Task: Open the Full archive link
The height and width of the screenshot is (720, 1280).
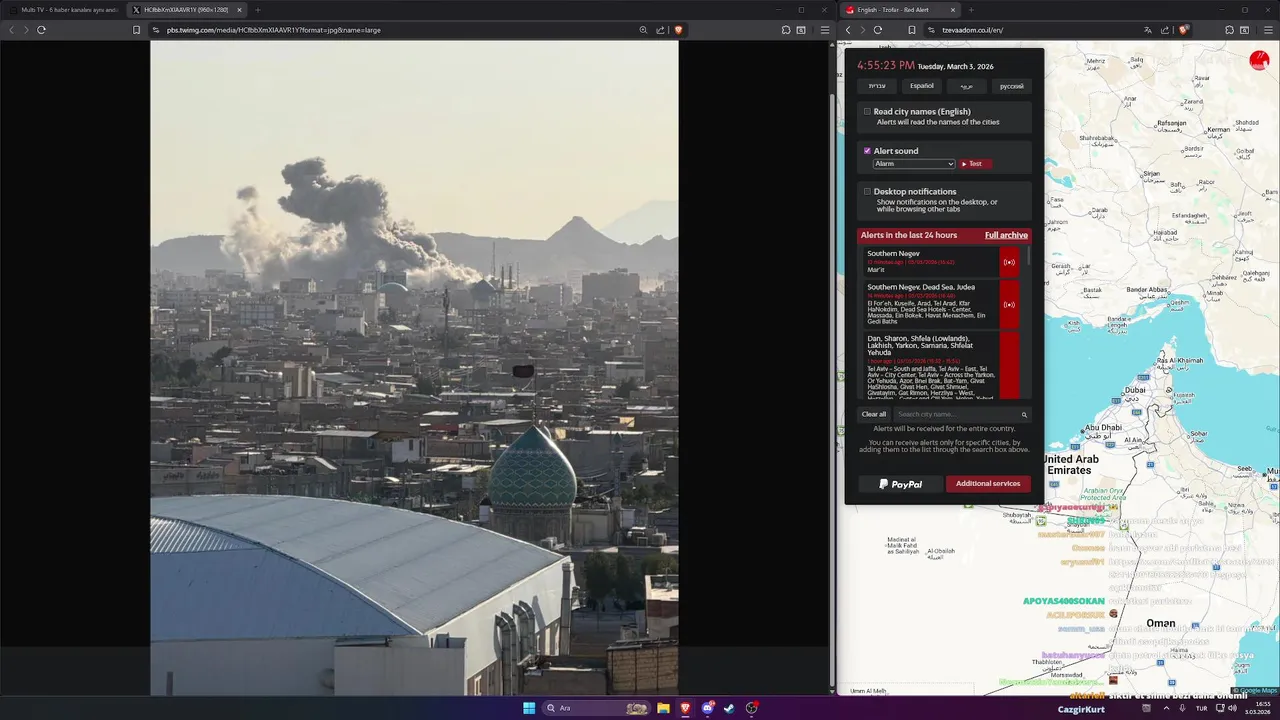Action: (1006, 235)
